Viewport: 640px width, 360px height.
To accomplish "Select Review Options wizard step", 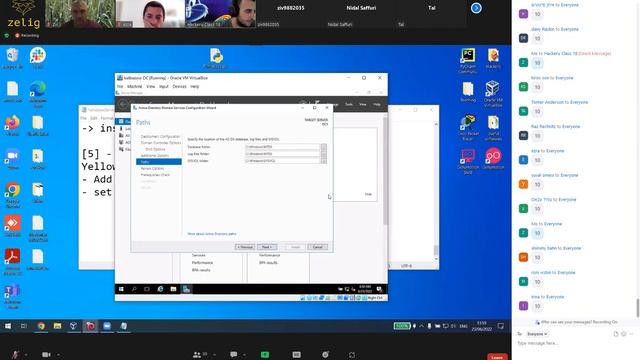I will [152, 168].
